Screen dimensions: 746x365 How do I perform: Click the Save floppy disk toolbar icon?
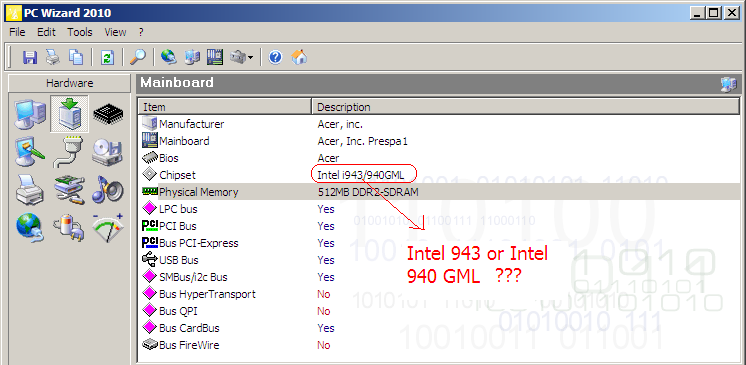tap(29, 58)
